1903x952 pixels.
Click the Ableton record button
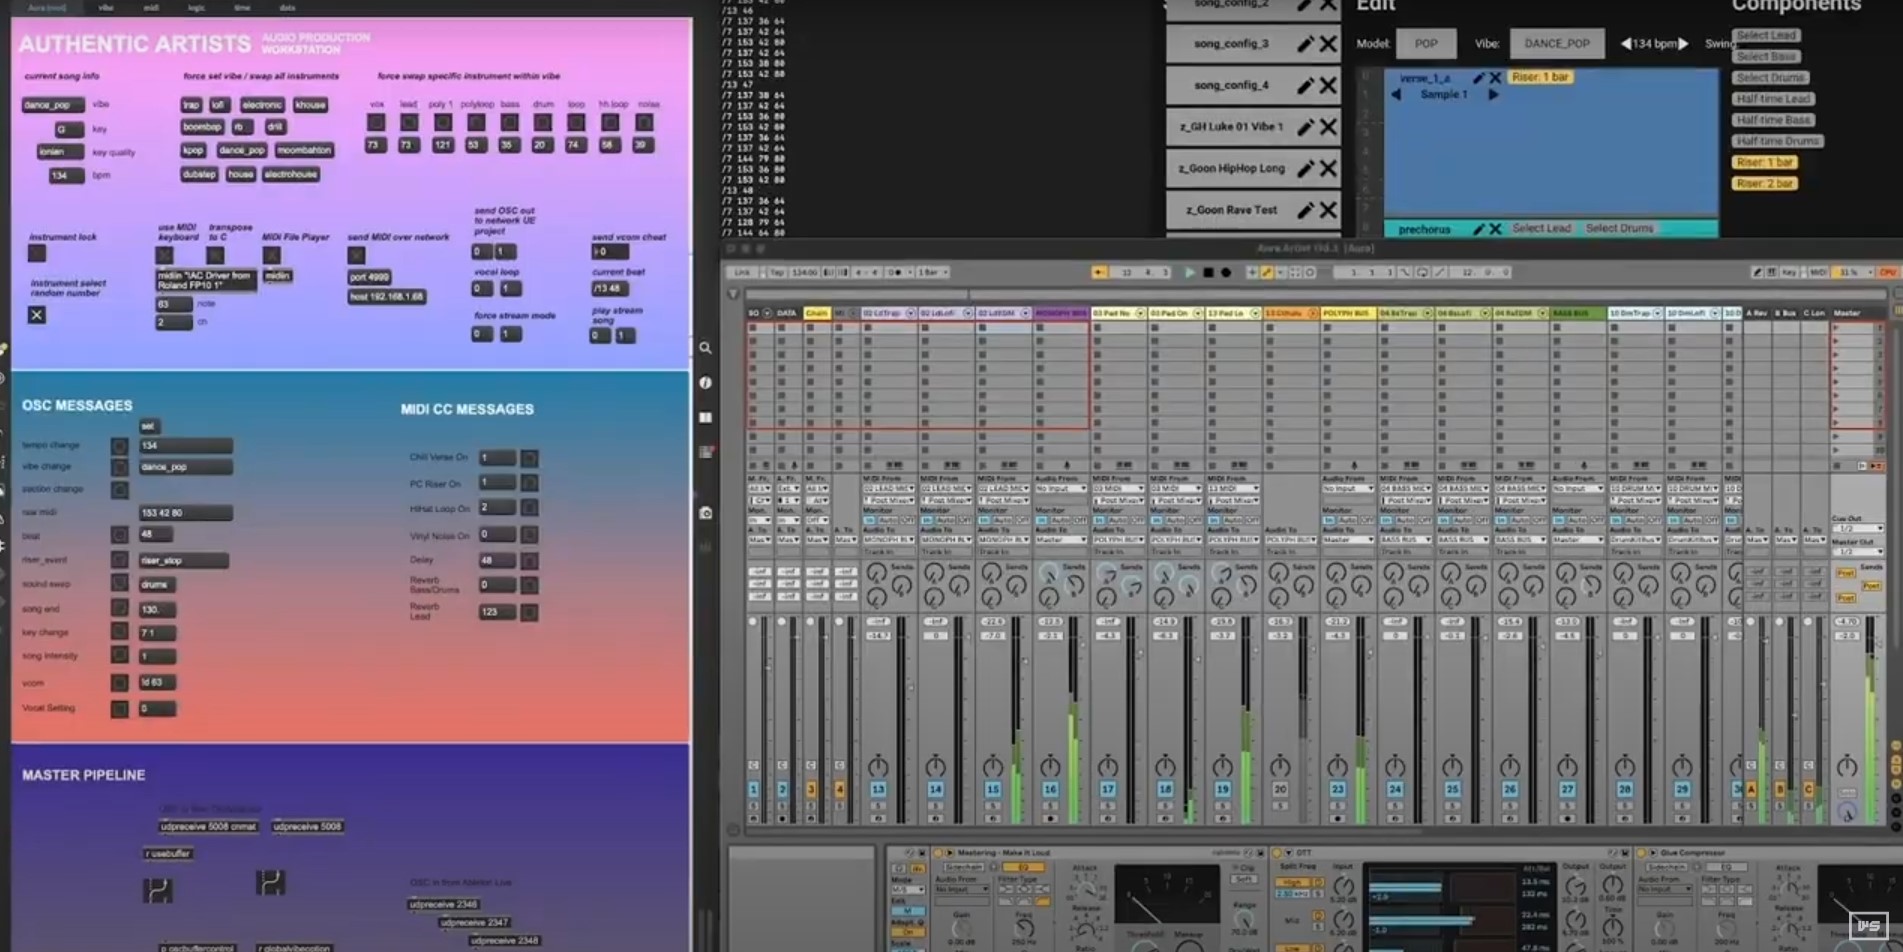(x=1226, y=272)
